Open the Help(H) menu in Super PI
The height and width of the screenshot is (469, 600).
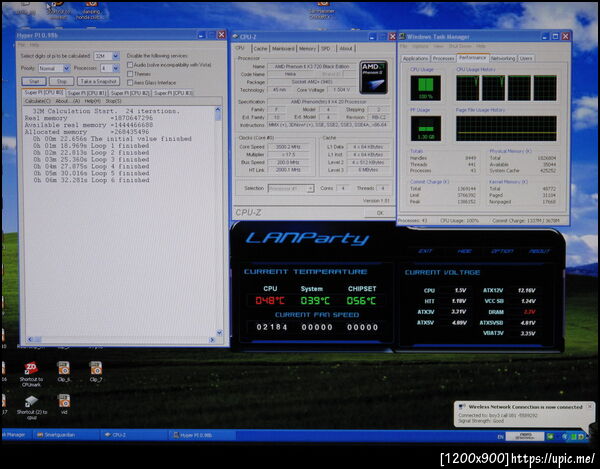(93, 101)
